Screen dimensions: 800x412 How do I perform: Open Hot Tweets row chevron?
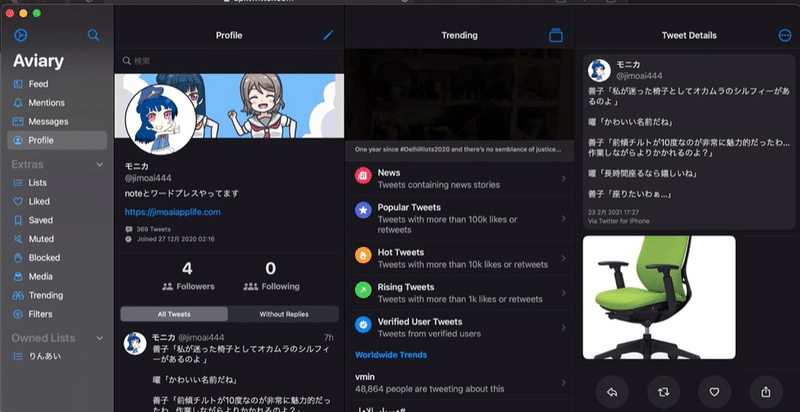pyautogui.click(x=563, y=258)
